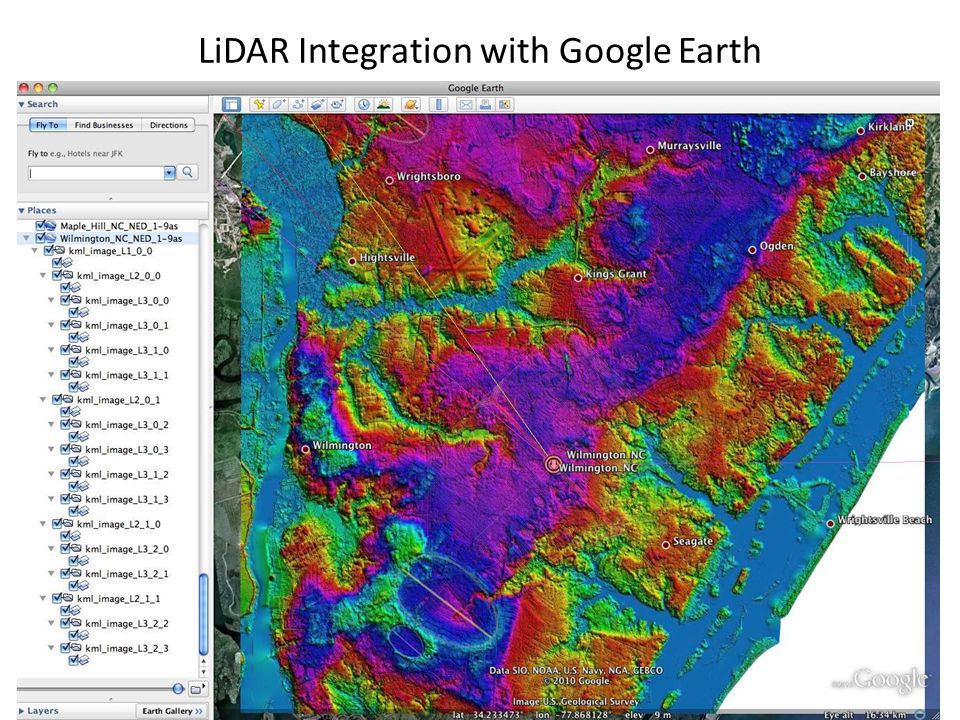
Task: Click the Bayshore placemark on map
Action: click(862, 176)
